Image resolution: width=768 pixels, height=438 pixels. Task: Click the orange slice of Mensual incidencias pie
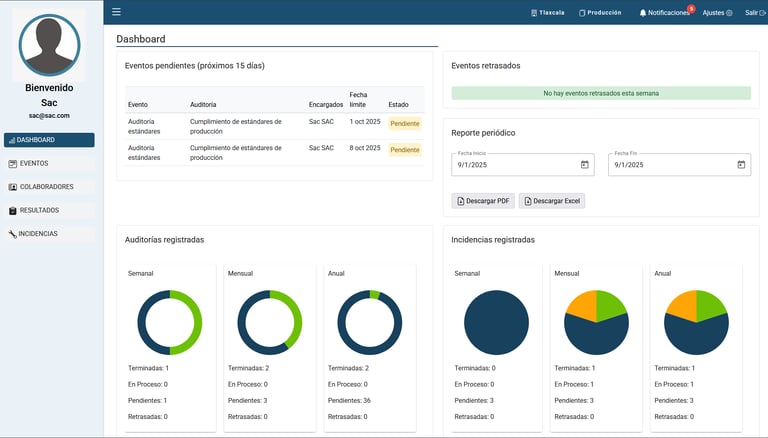(x=584, y=305)
